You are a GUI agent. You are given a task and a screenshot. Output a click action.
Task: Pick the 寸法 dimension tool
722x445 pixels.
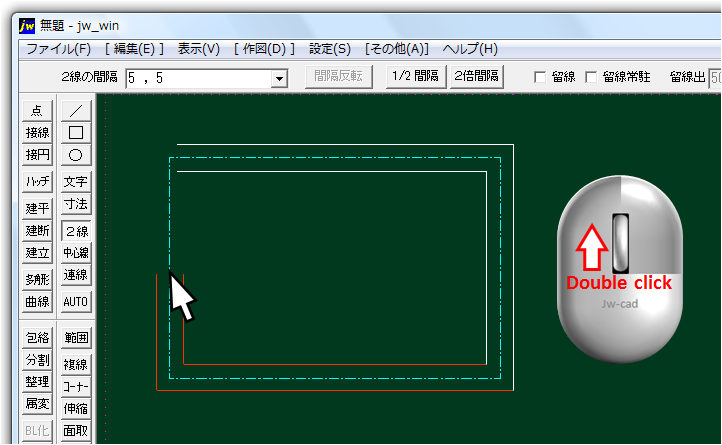tap(76, 204)
